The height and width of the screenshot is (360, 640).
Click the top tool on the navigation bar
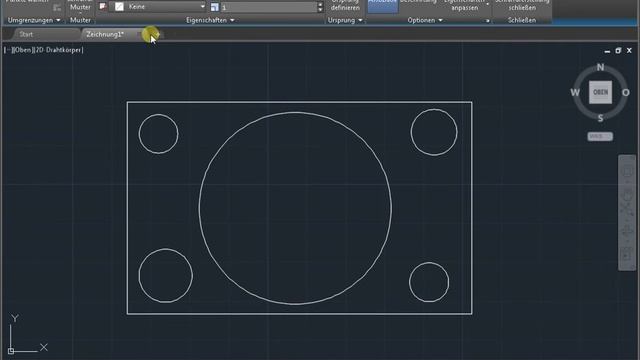627,171
